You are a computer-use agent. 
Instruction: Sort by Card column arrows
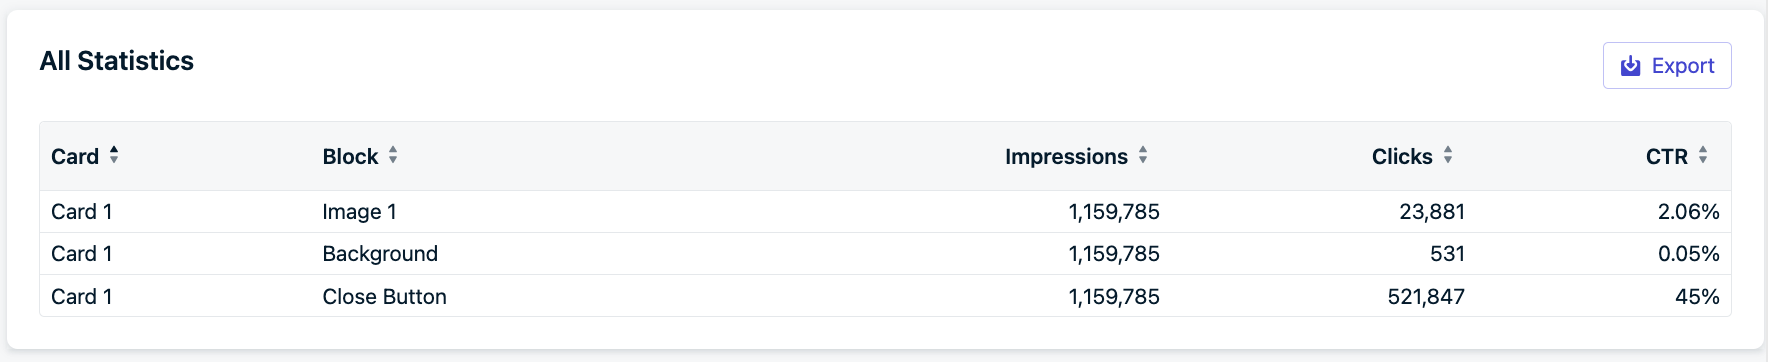pos(114,155)
